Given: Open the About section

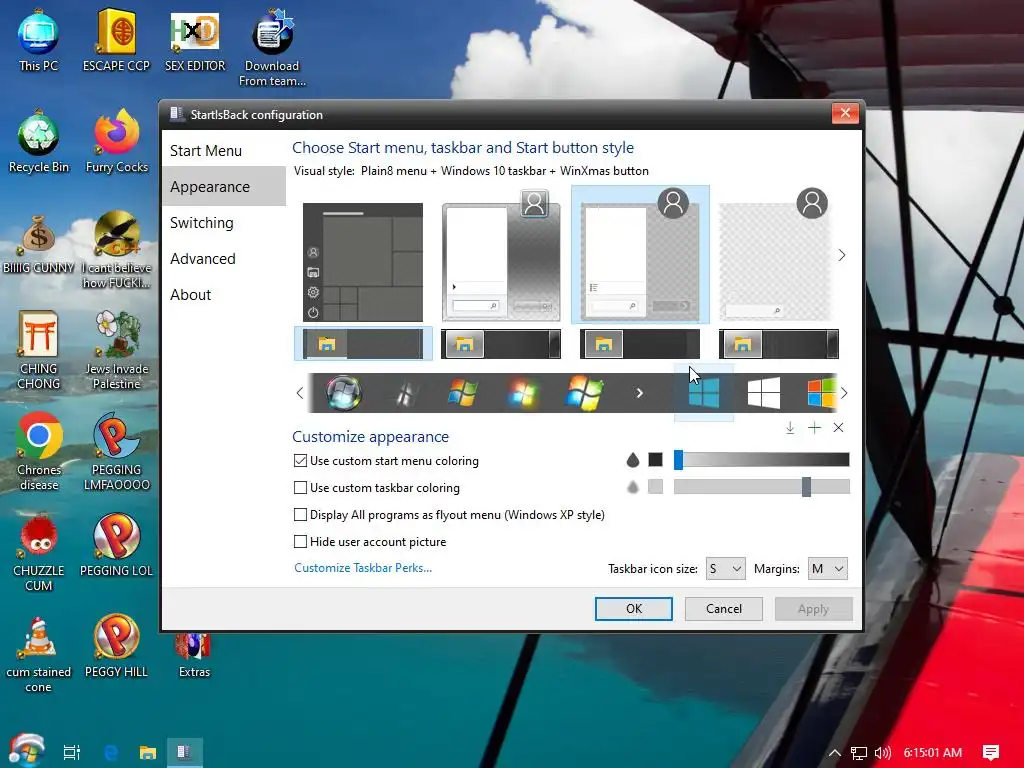Looking at the screenshot, I should point(223,295).
